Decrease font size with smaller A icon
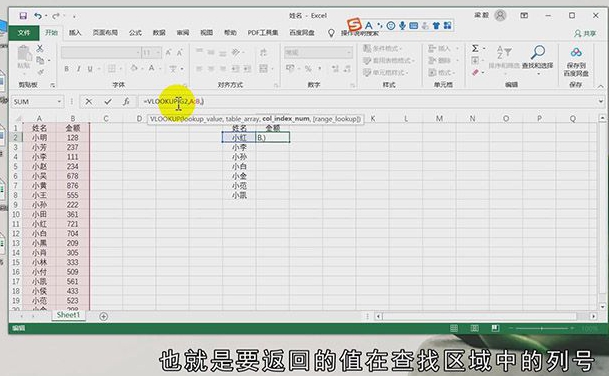The image size is (609, 376). point(180,52)
